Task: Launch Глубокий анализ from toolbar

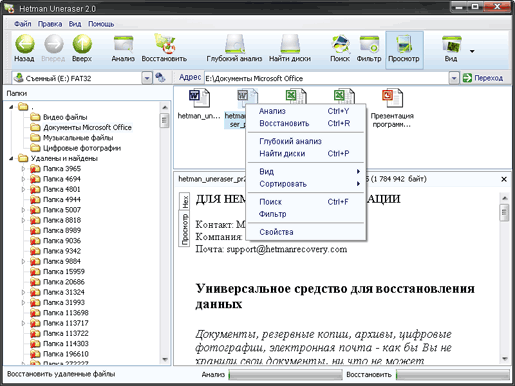Action: [x=234, y=44]
